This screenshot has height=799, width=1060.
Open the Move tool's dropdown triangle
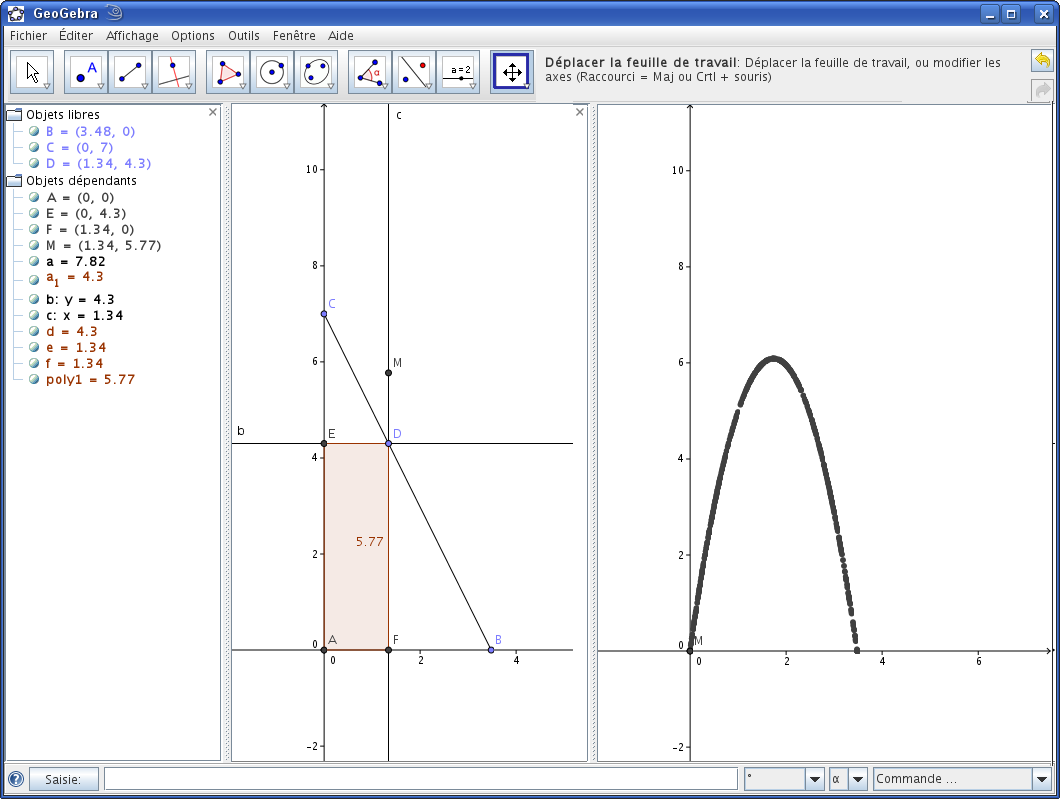47,87
